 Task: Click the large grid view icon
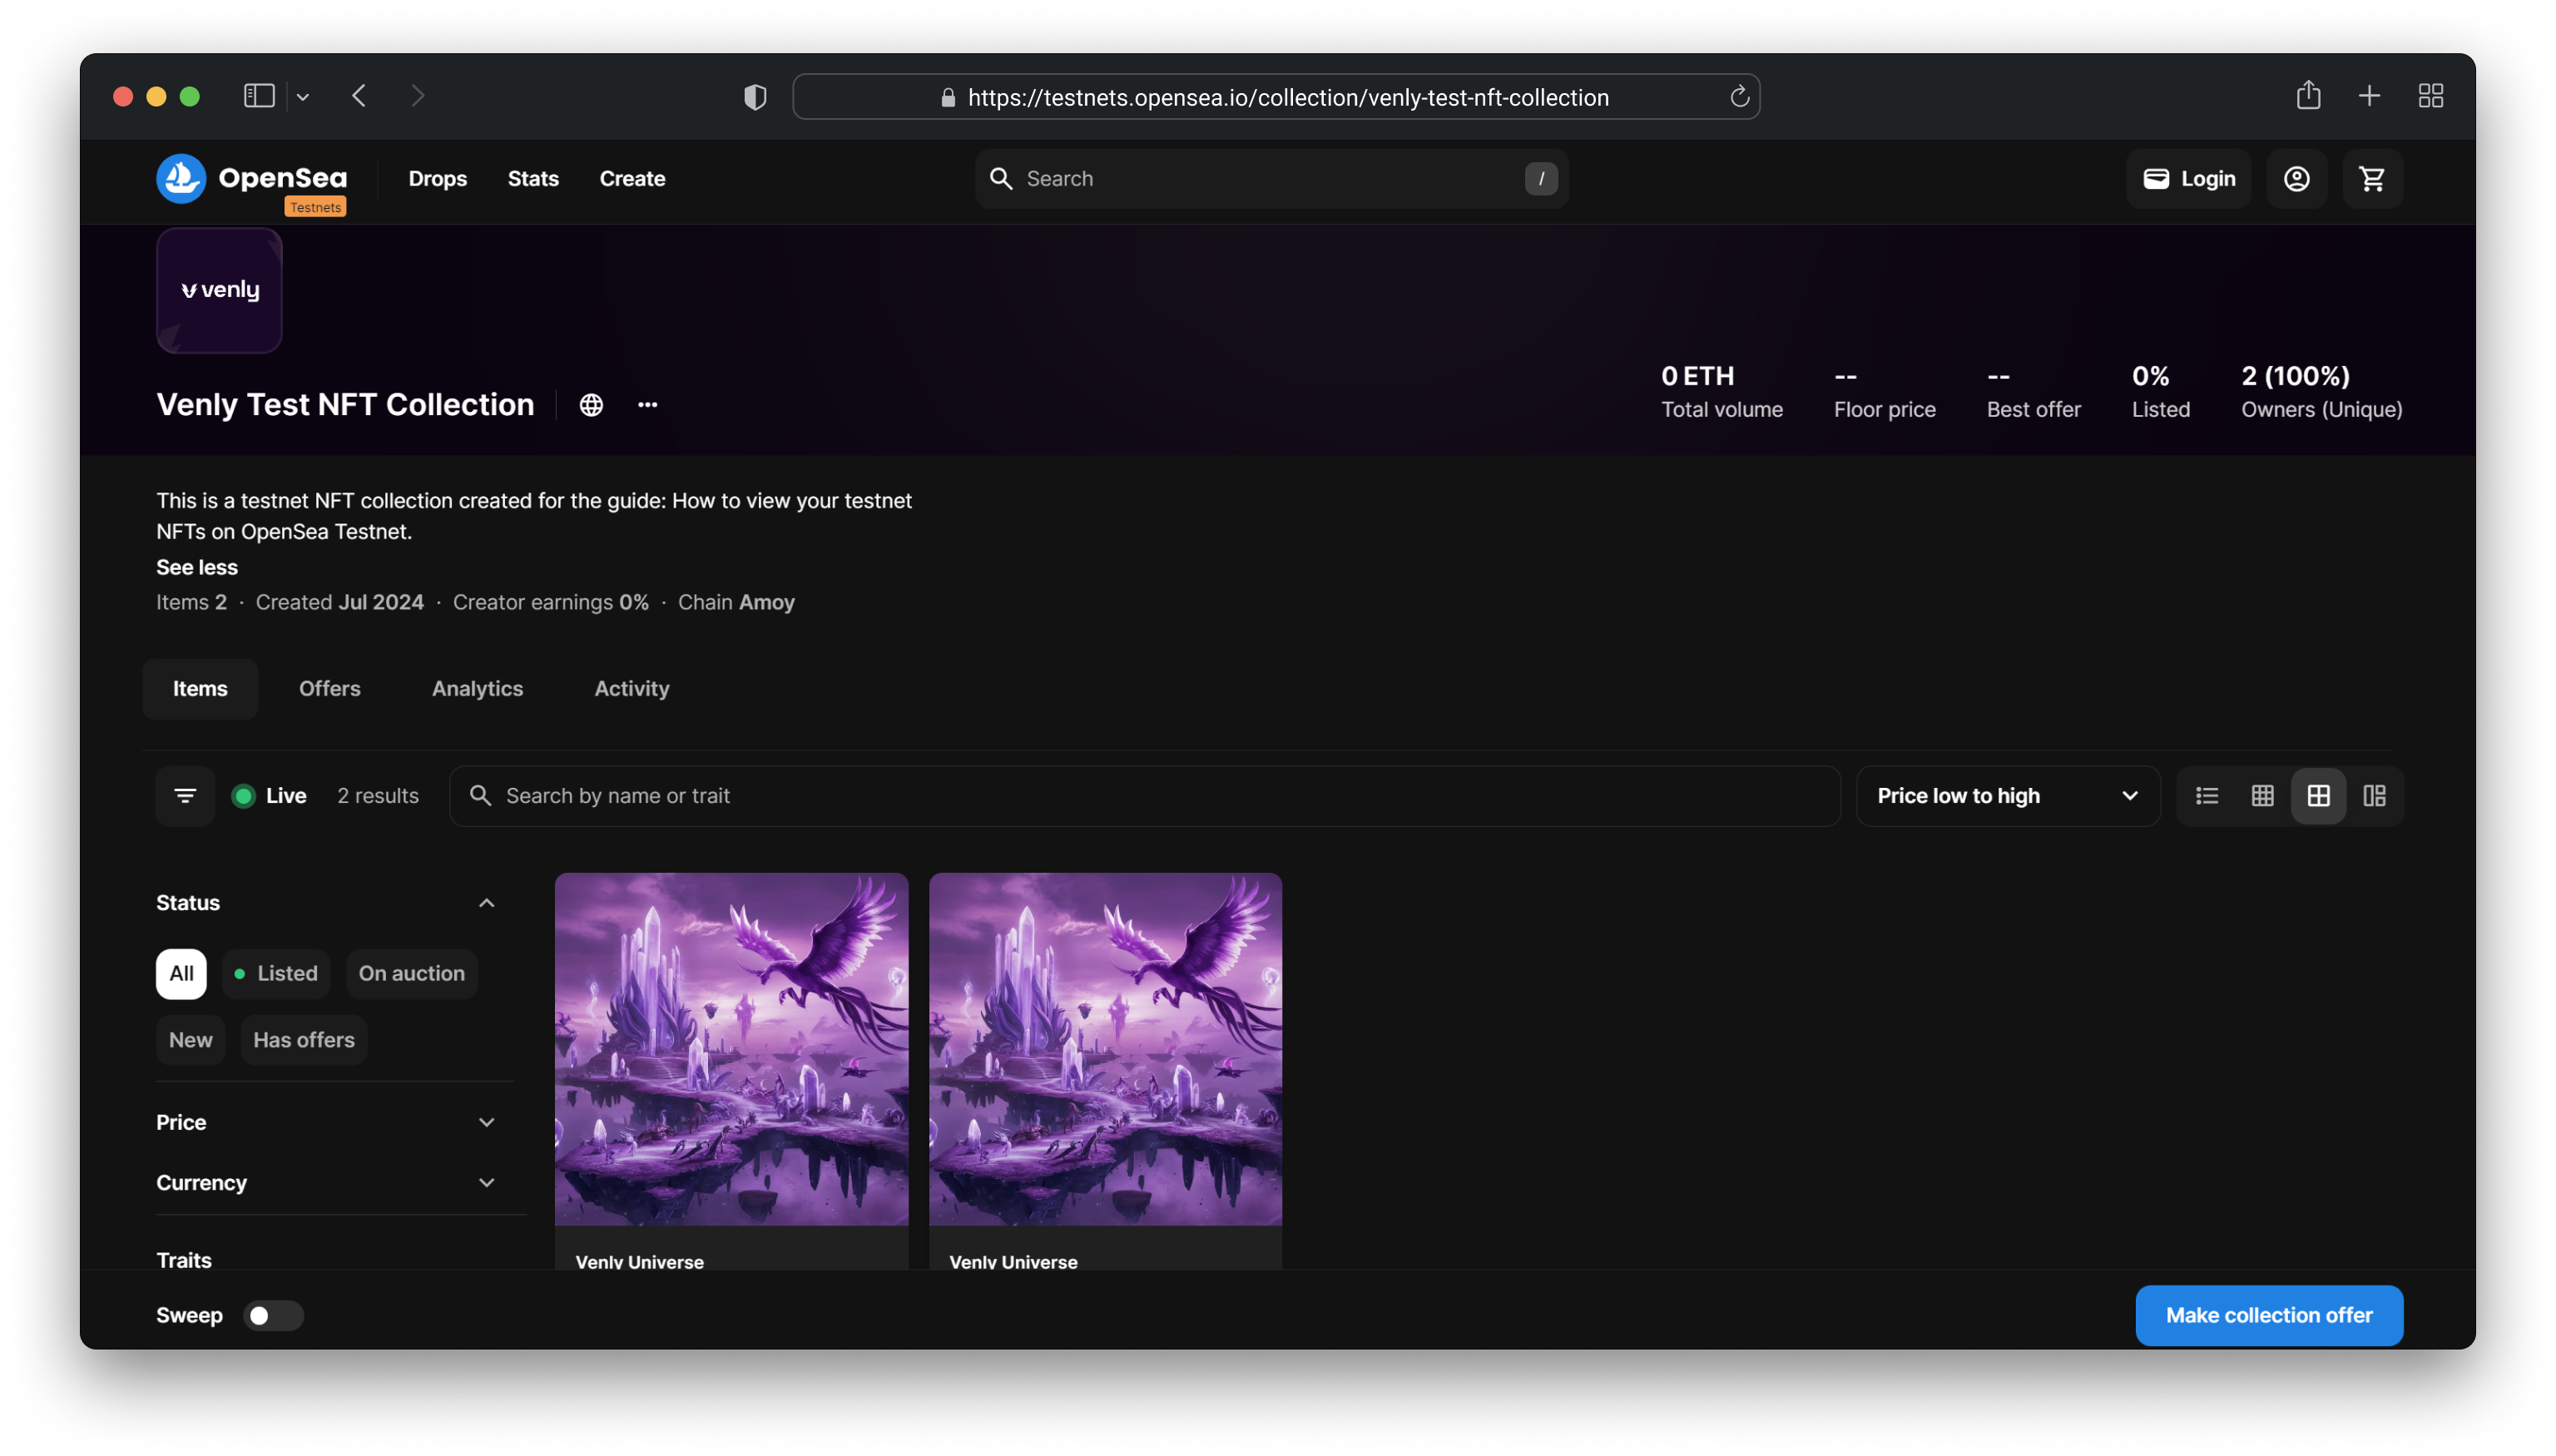(x=2317, y=795)
